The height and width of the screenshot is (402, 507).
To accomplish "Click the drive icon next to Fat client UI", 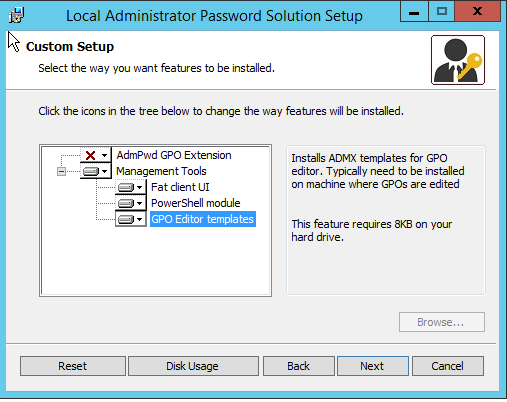I will (x=126, y=187).
